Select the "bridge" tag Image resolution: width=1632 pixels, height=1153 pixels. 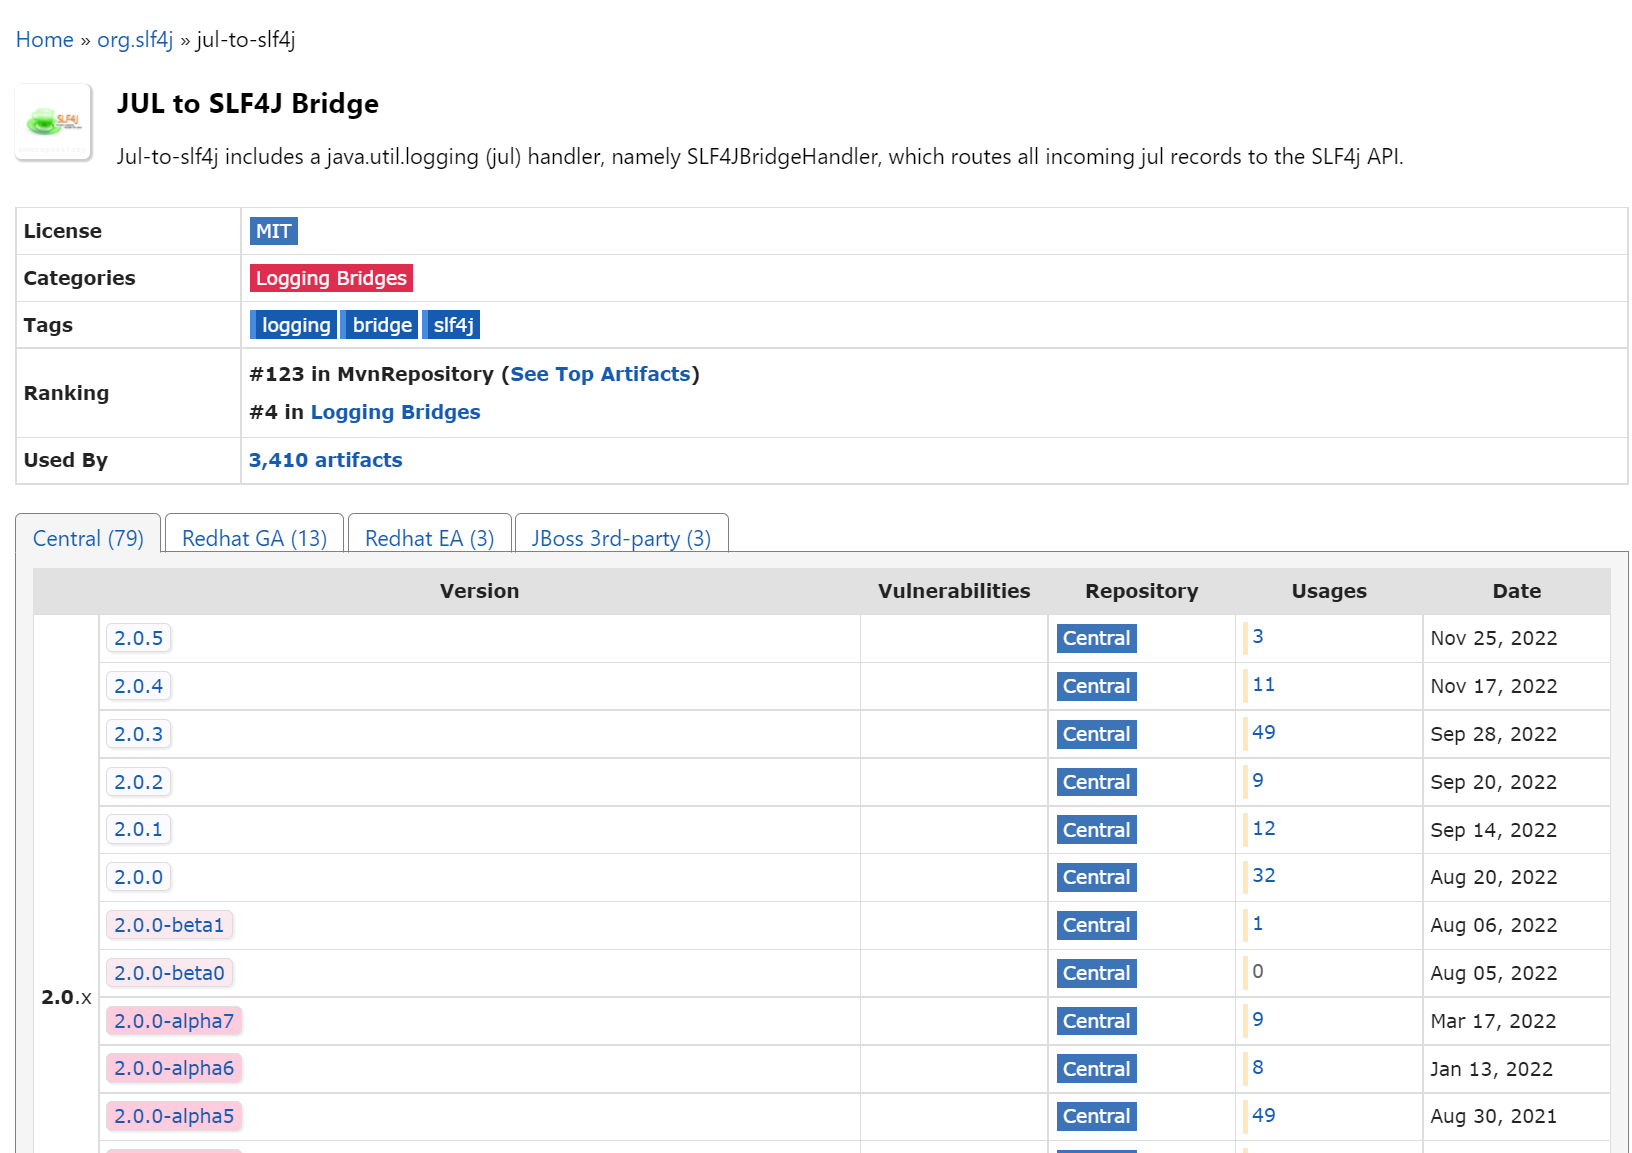click(380, 324)
